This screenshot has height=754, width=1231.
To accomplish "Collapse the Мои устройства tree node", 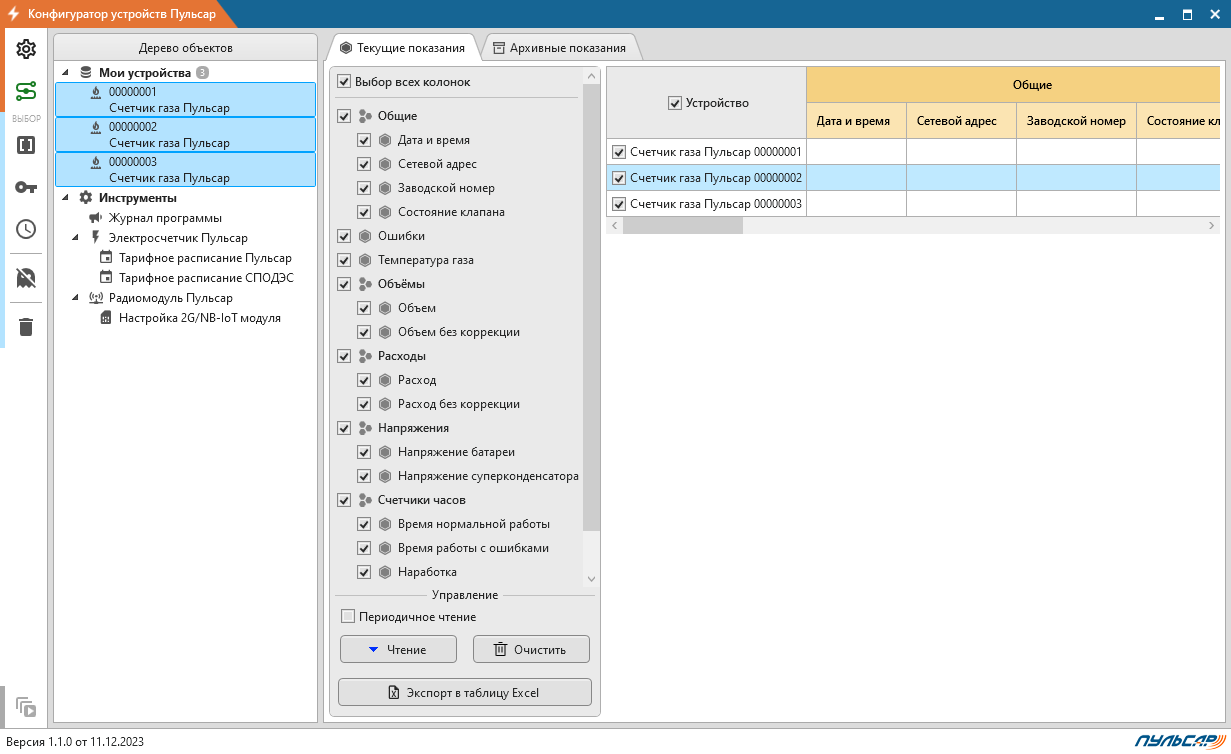I will click(66, 72).
